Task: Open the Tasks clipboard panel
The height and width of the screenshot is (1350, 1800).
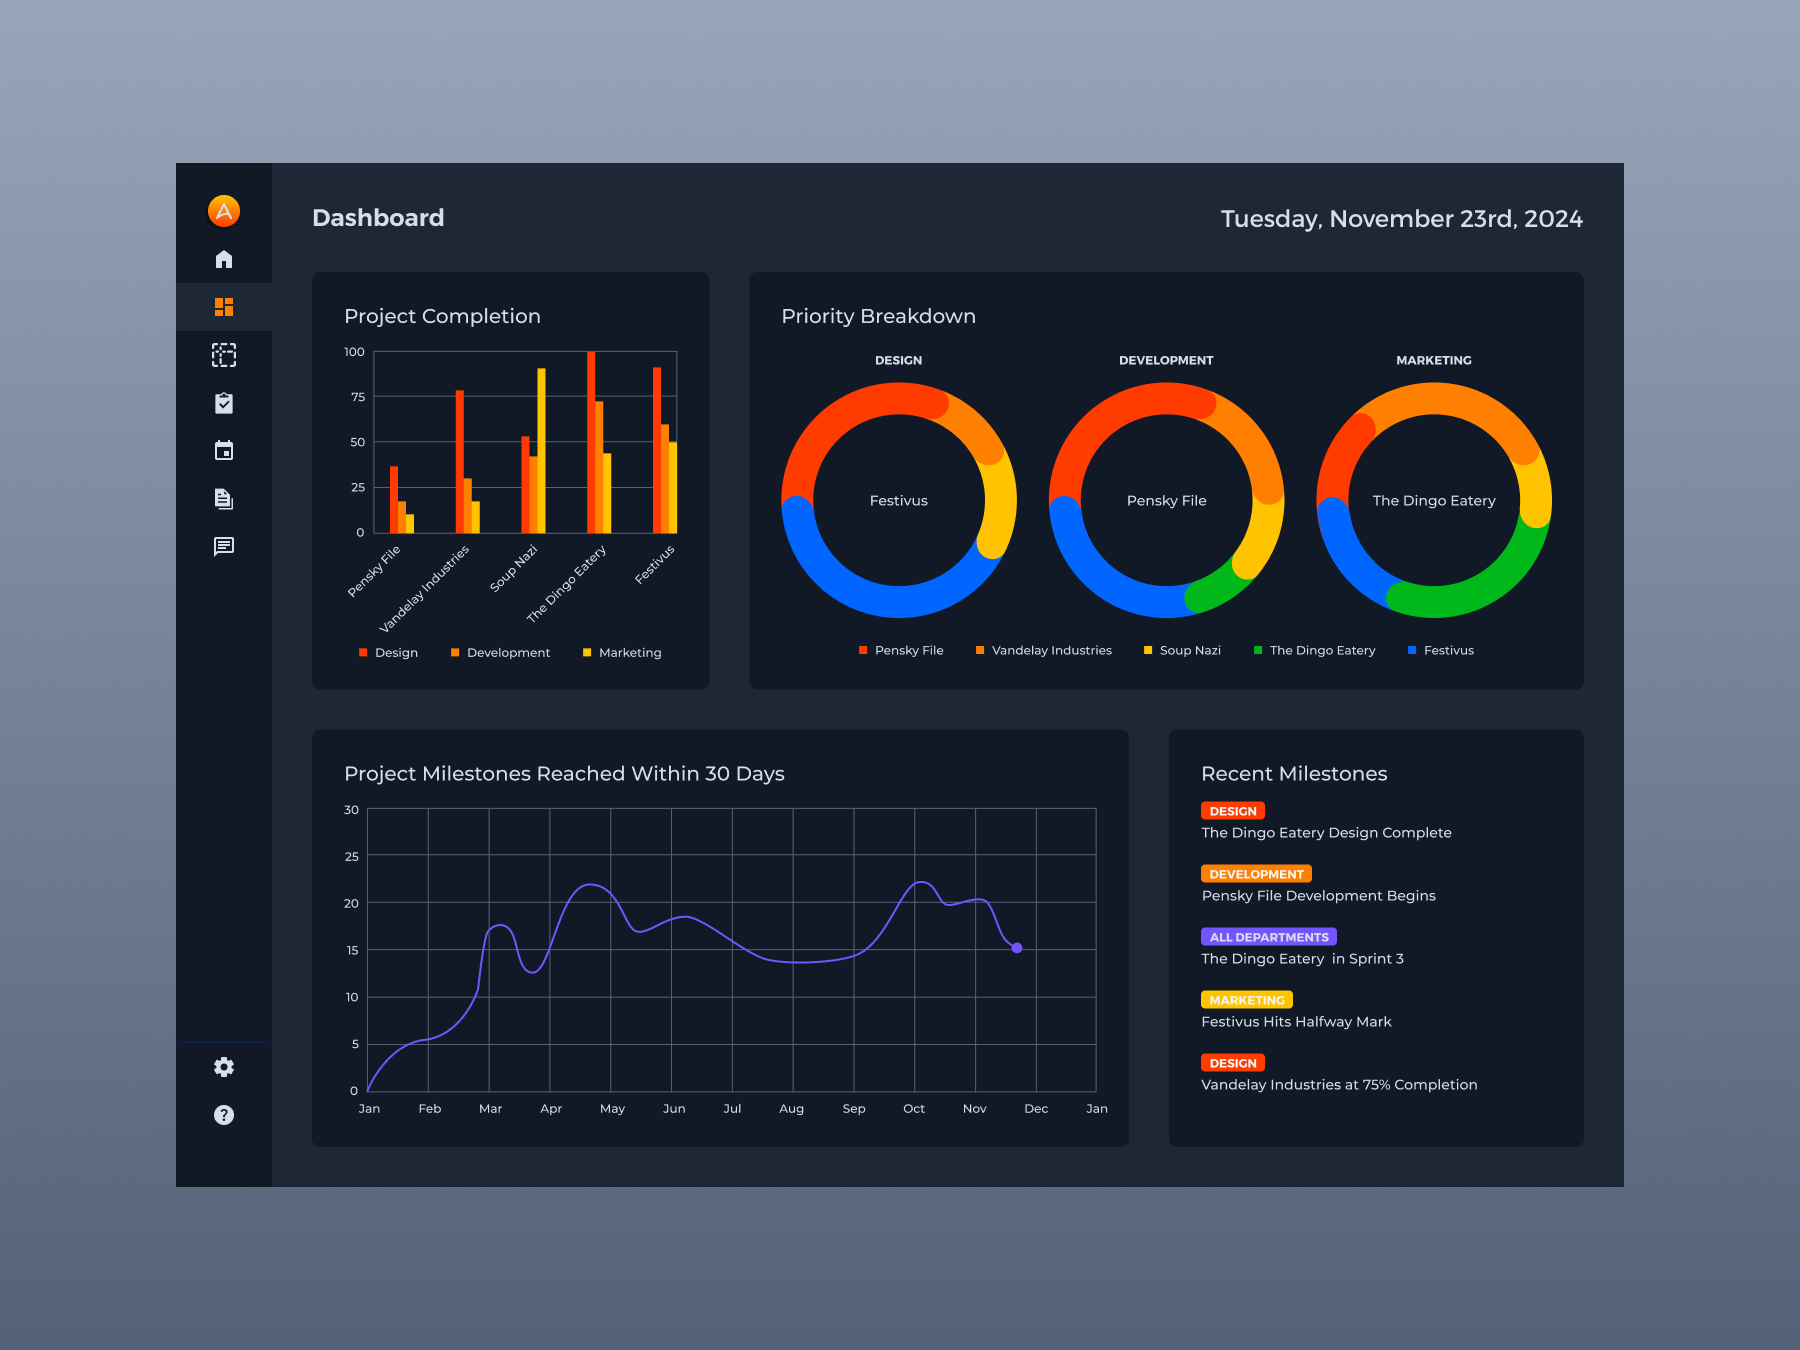Action: point(224,402)
